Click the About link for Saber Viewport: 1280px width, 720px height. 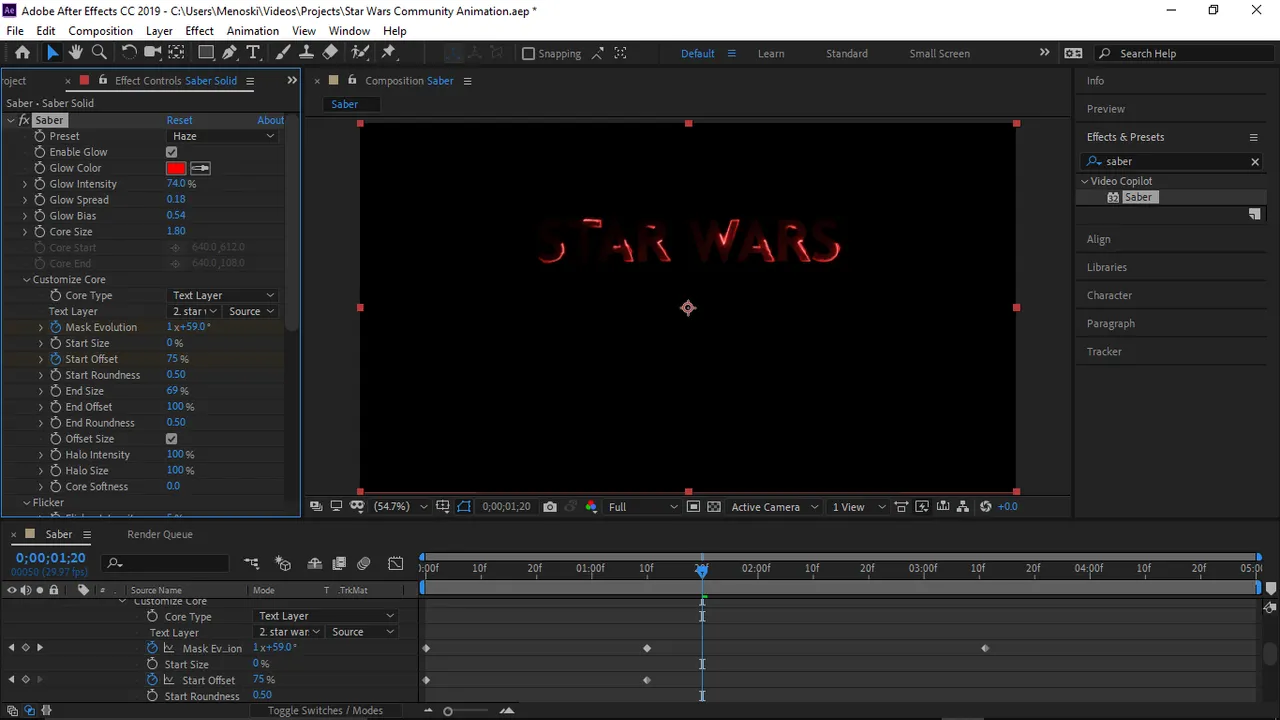[x=271, y=120]
